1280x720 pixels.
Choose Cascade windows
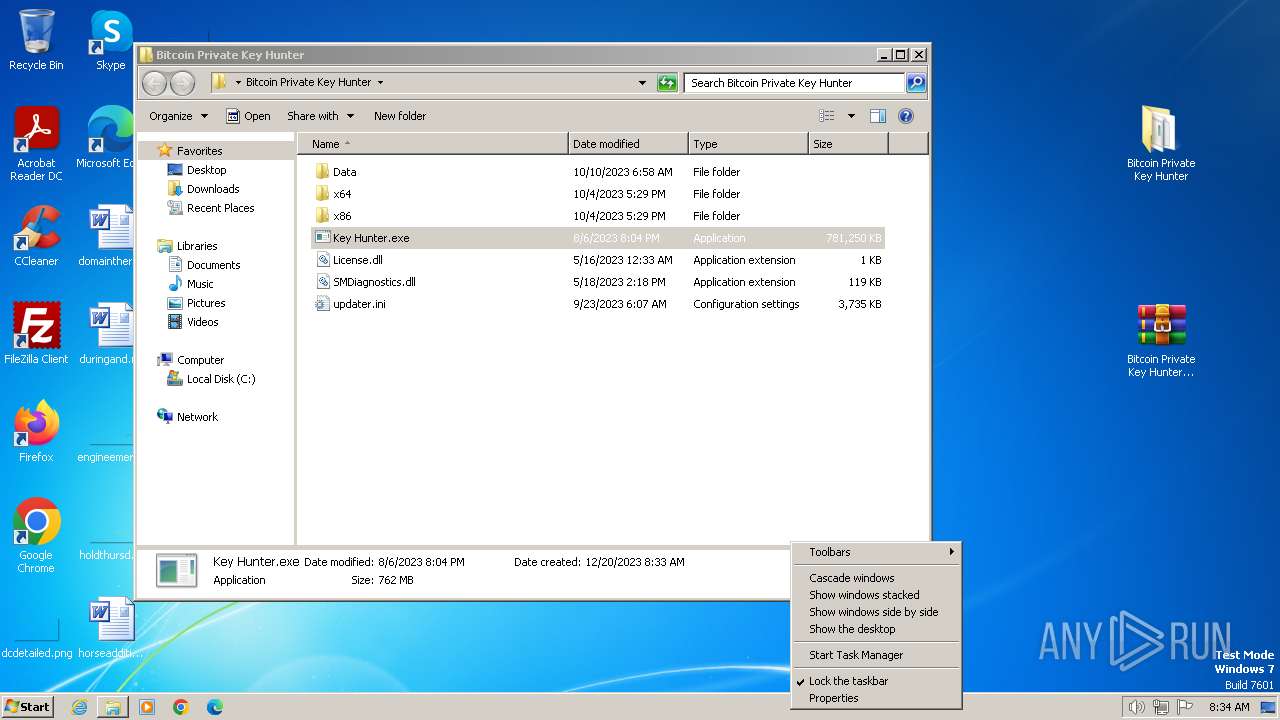coord(876,578)
